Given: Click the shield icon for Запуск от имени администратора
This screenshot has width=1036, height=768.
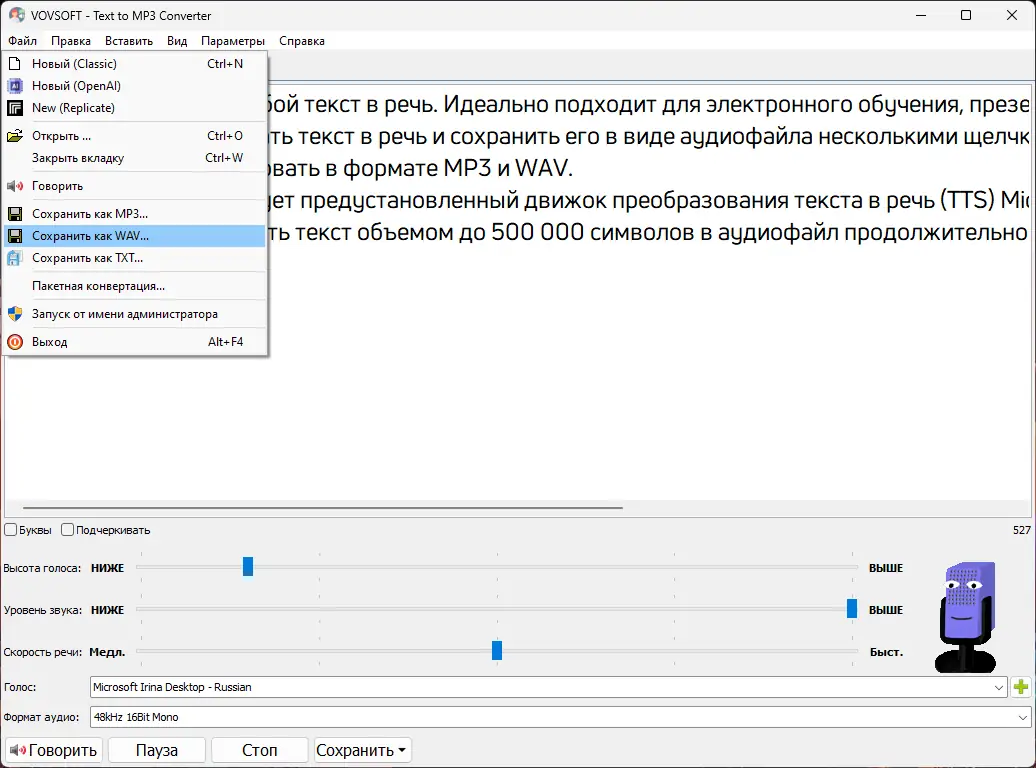Looking at the screenshot, I should 15,314.
